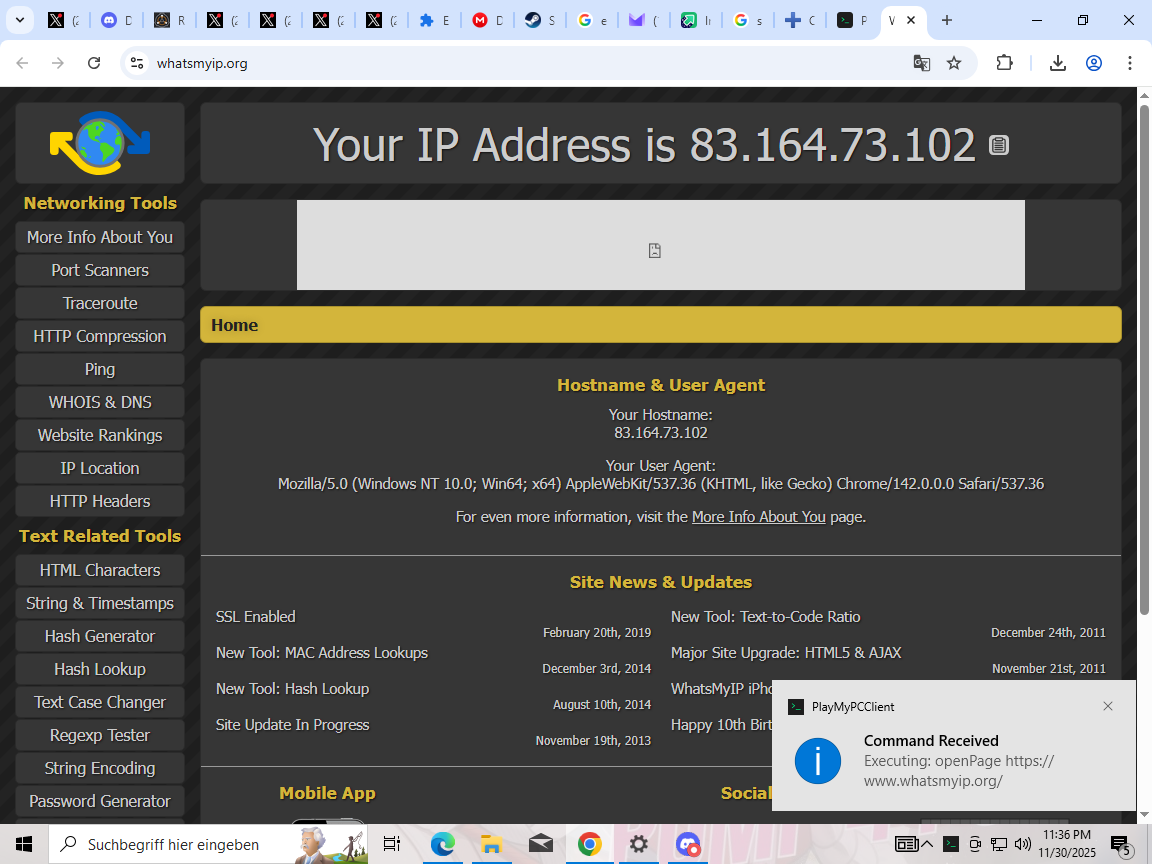Open the Chrome extensions puzzle icon
1152x864 pixels.
pos(1004,63)
